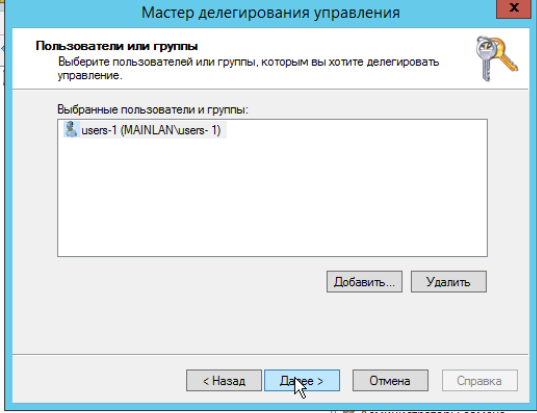This screenshot has width=537, height=413.
Task: Click empty space in the selected users list
Action: pyautogui.click(x=272, y=199)
